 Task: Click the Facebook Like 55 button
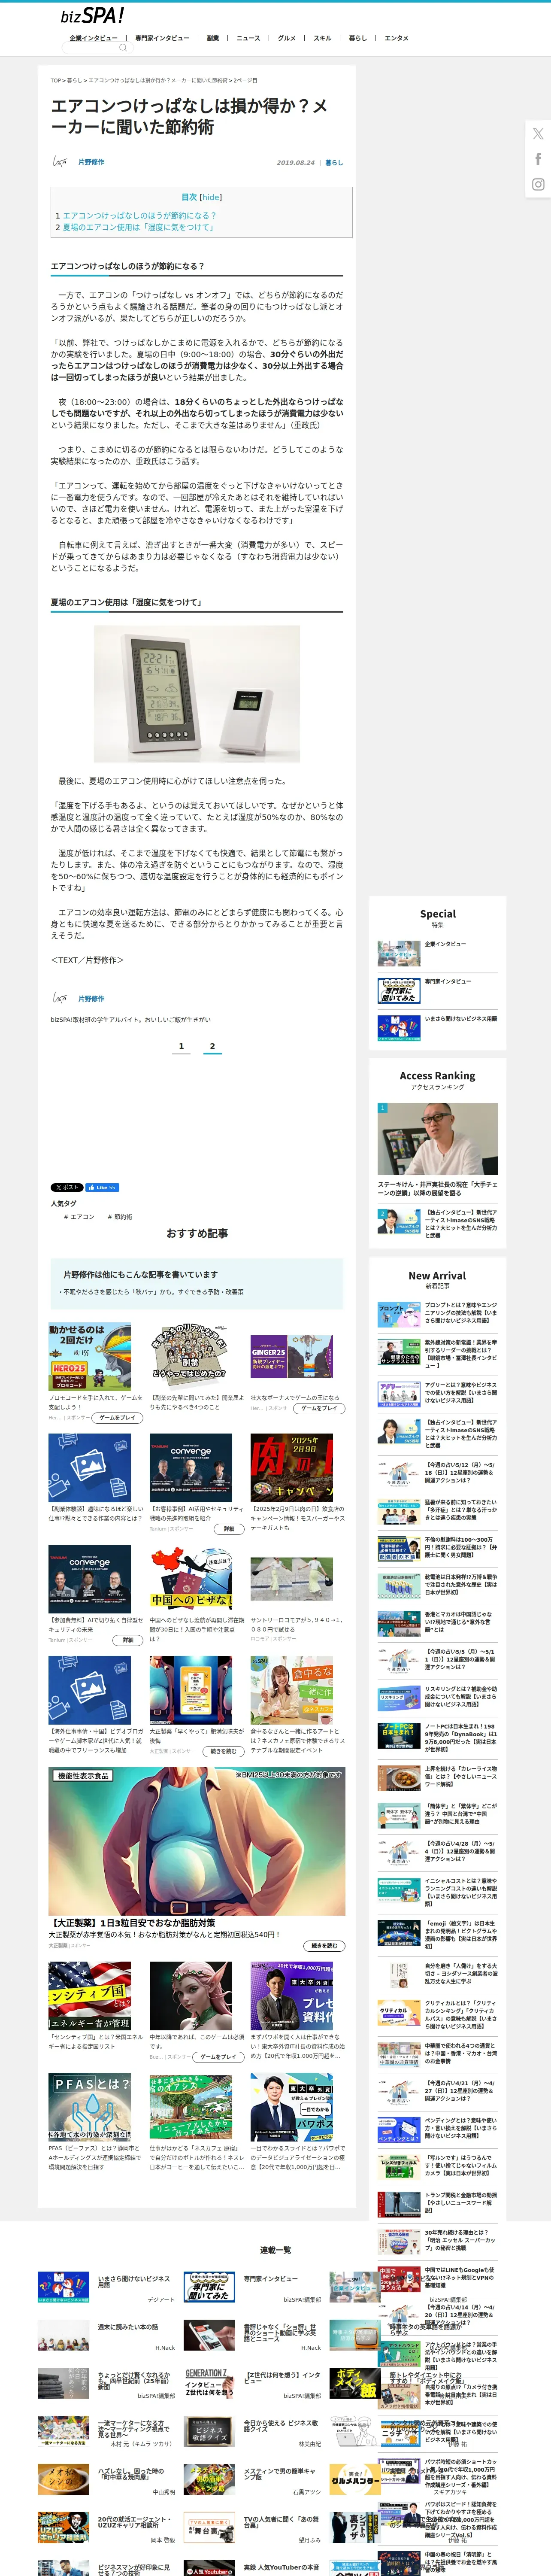coord(102,1187)
